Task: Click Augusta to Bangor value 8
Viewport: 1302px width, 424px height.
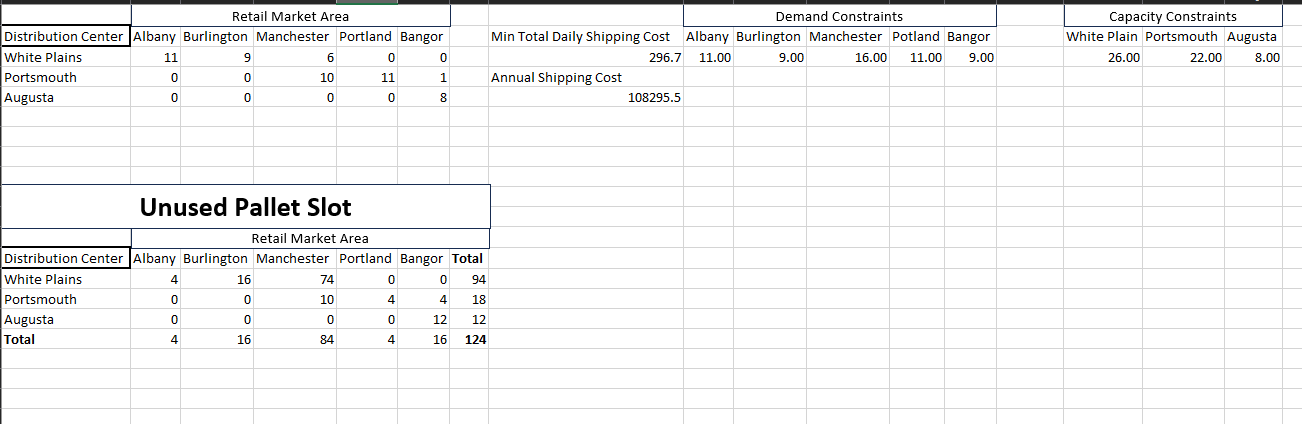Action: (423, 98)
